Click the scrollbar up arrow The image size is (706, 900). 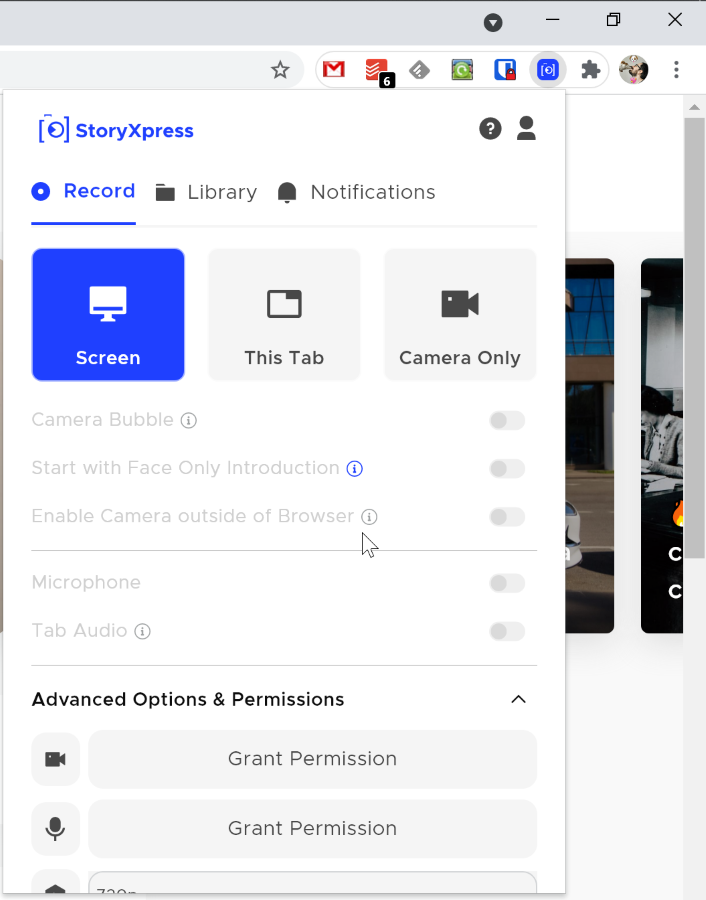click(694, 107)
